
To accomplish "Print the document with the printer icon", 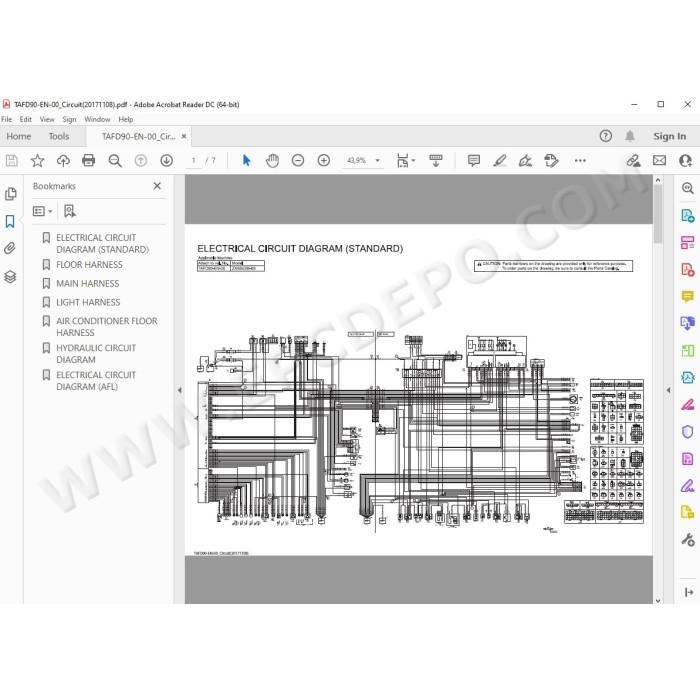I will pos(88,160).
